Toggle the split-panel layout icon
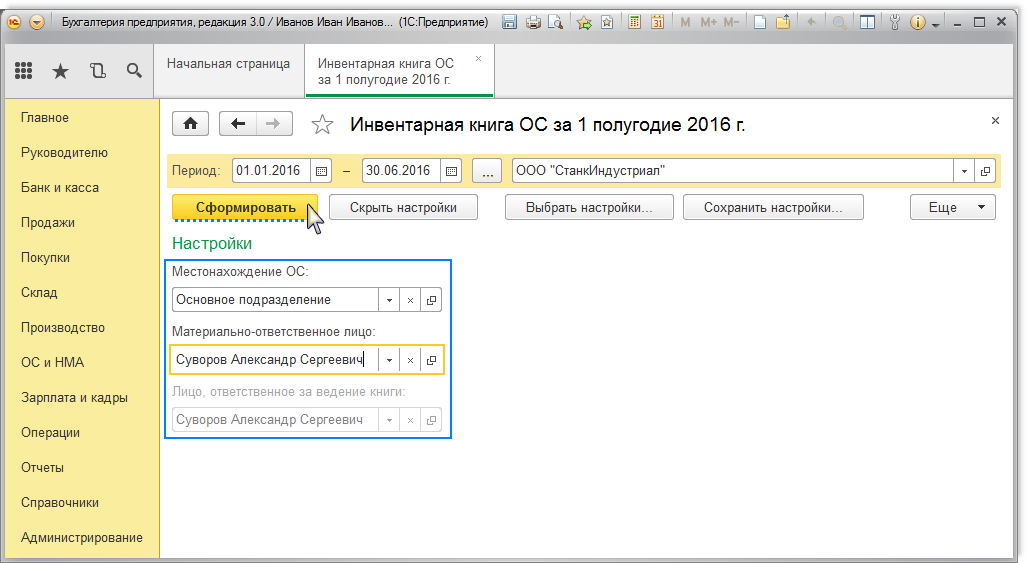Viewport: 1027px width, 563px height. click(x=867, y=22)
